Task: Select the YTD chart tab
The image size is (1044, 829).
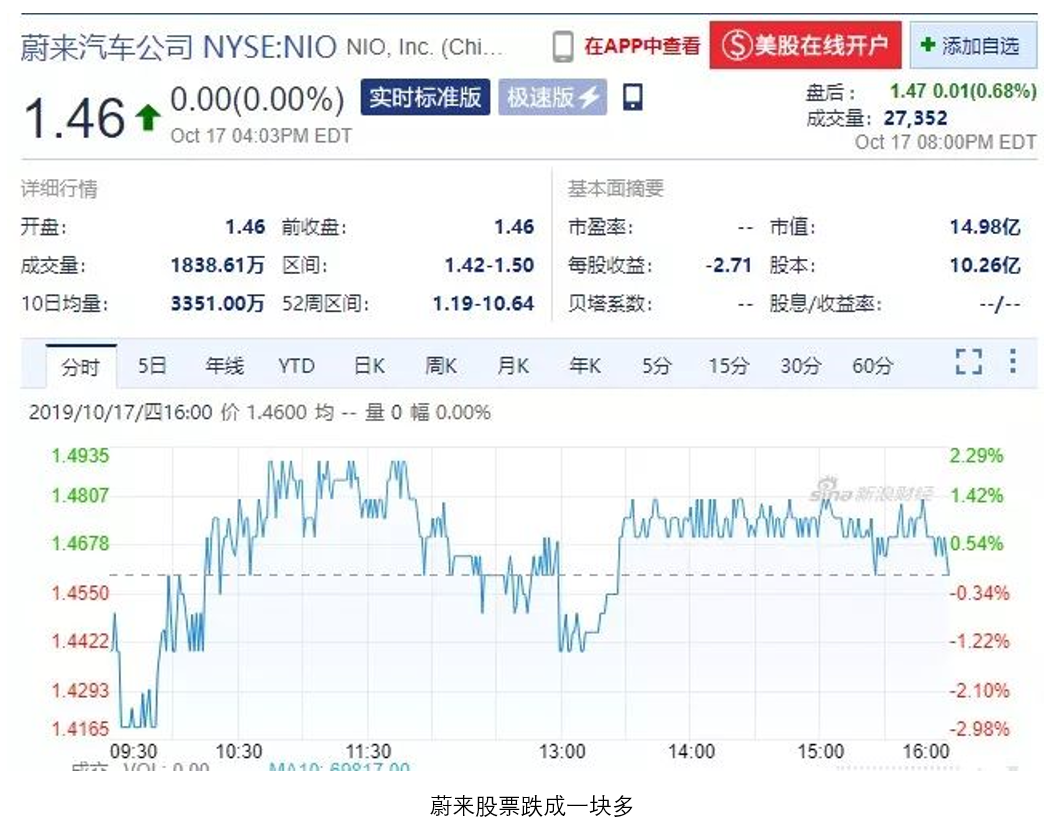Action: [x=296, y=366]
